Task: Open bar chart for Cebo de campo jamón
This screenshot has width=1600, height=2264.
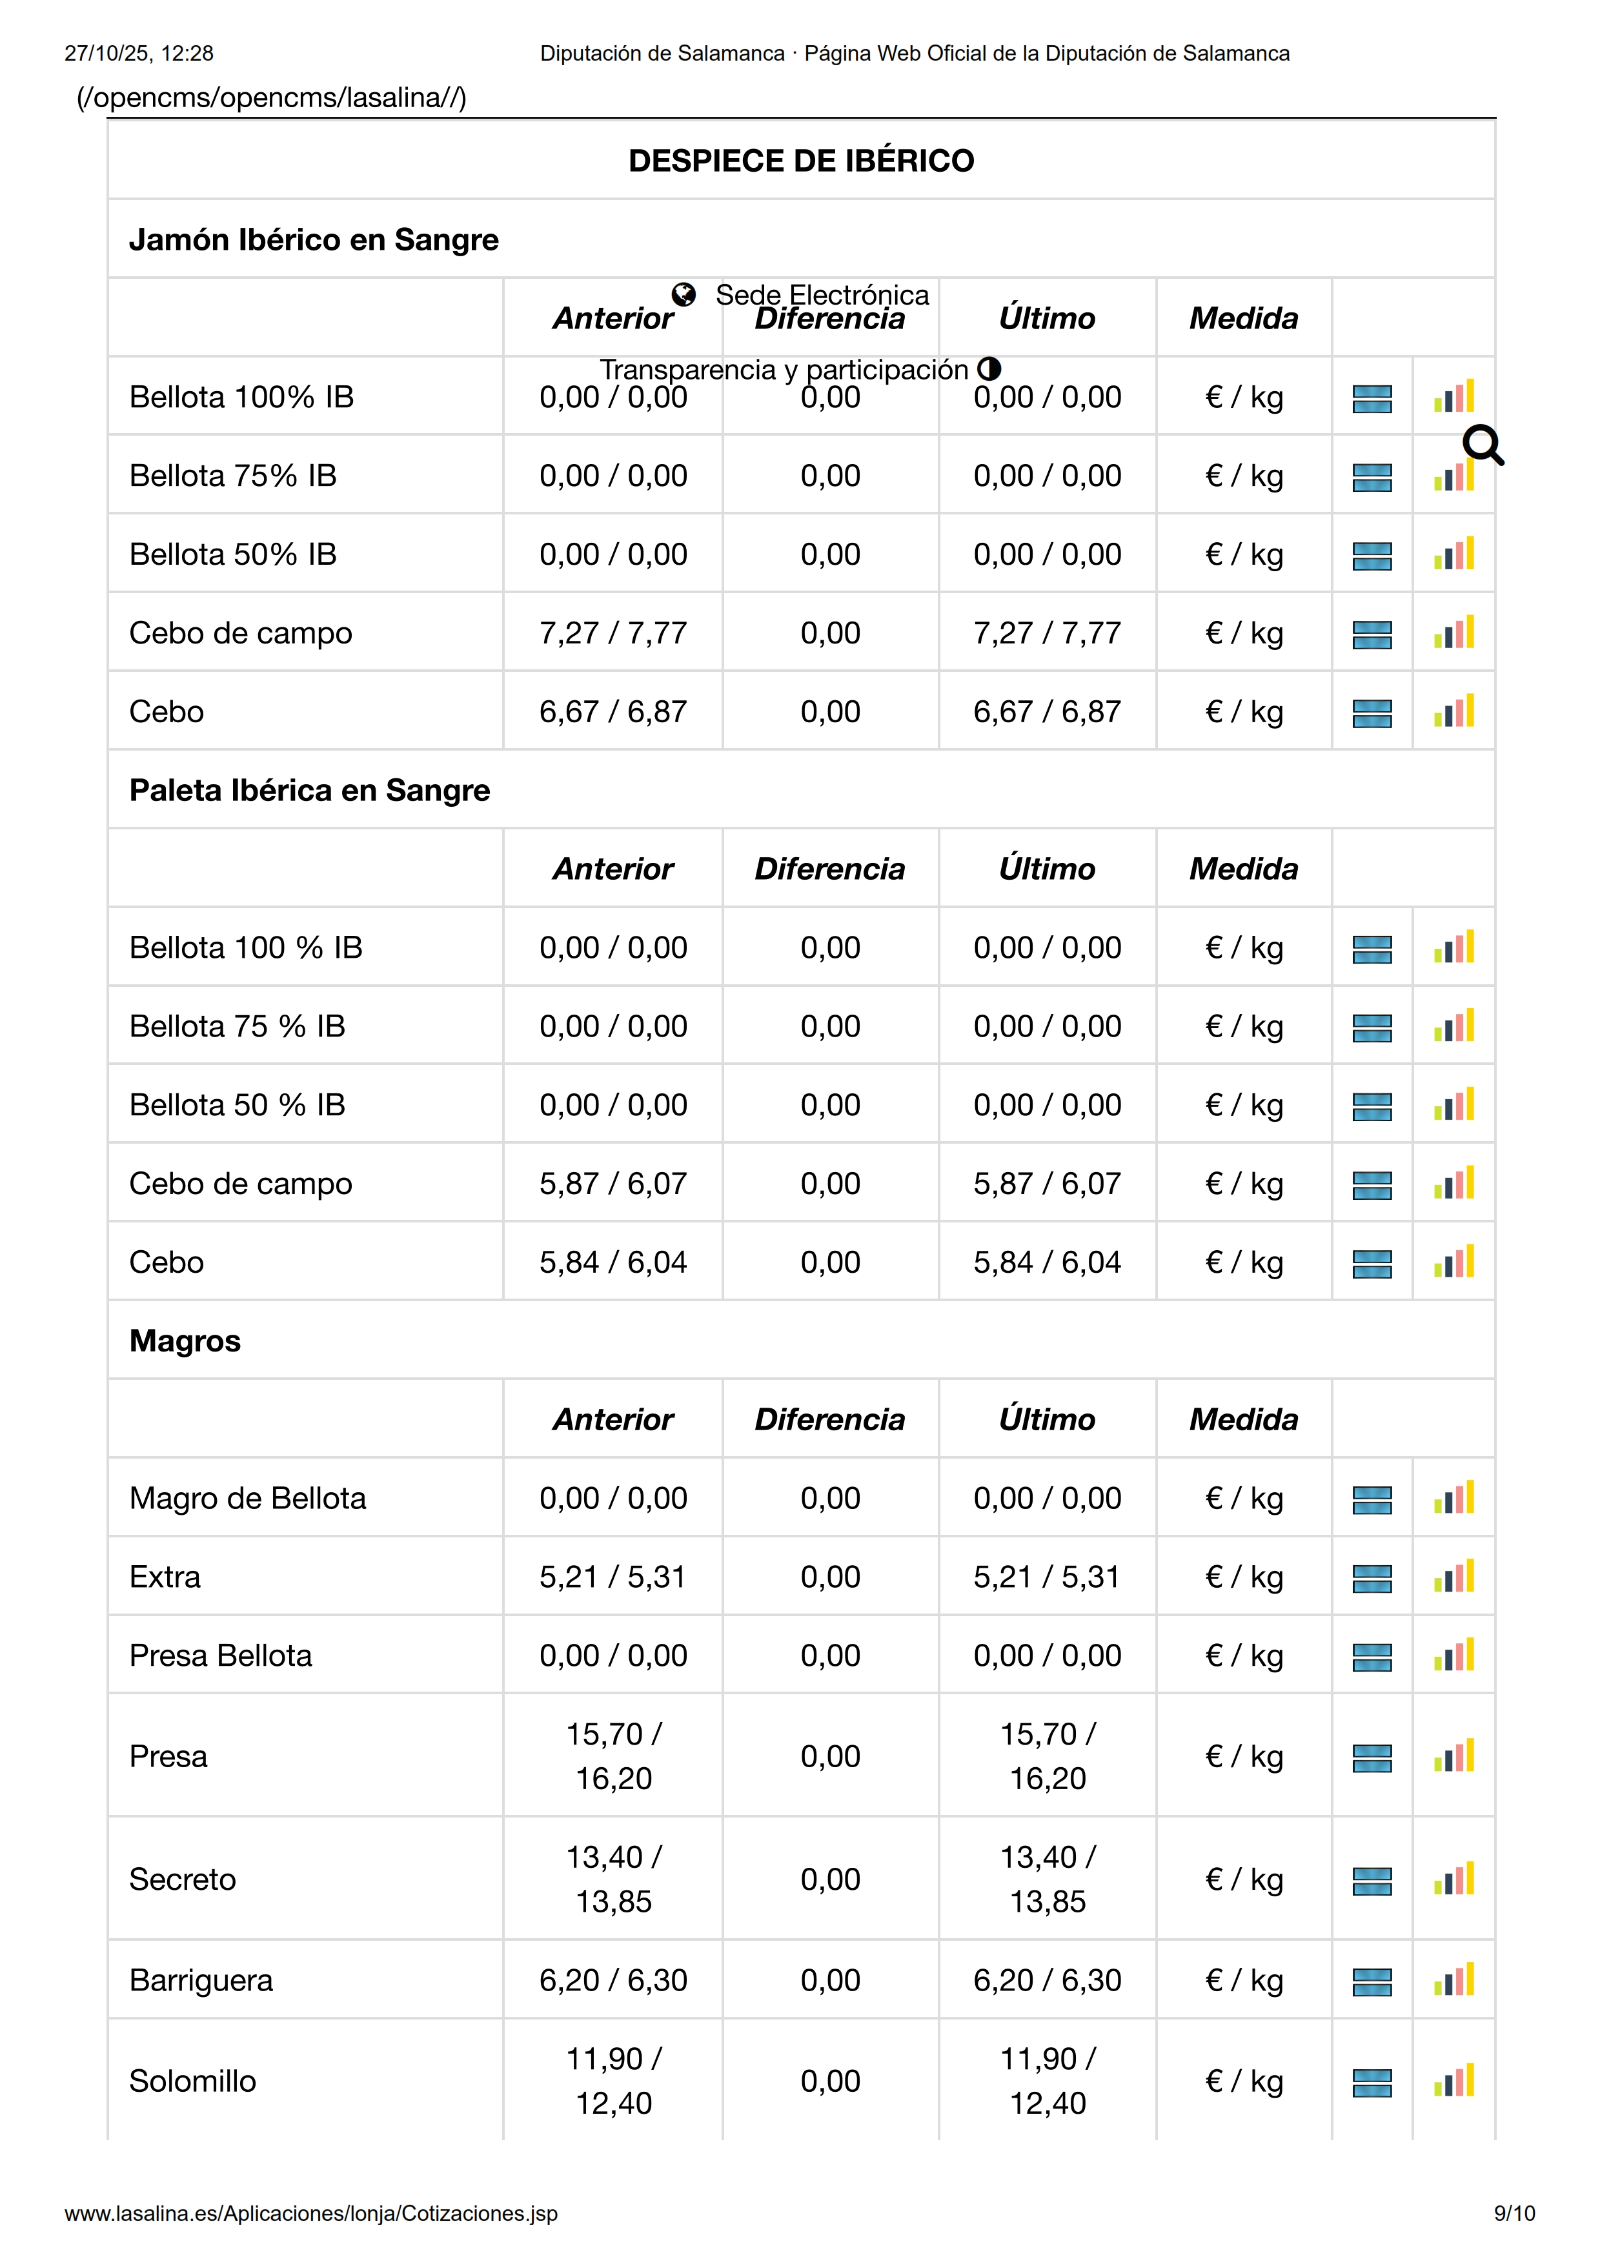Action: coord(1454,633)
